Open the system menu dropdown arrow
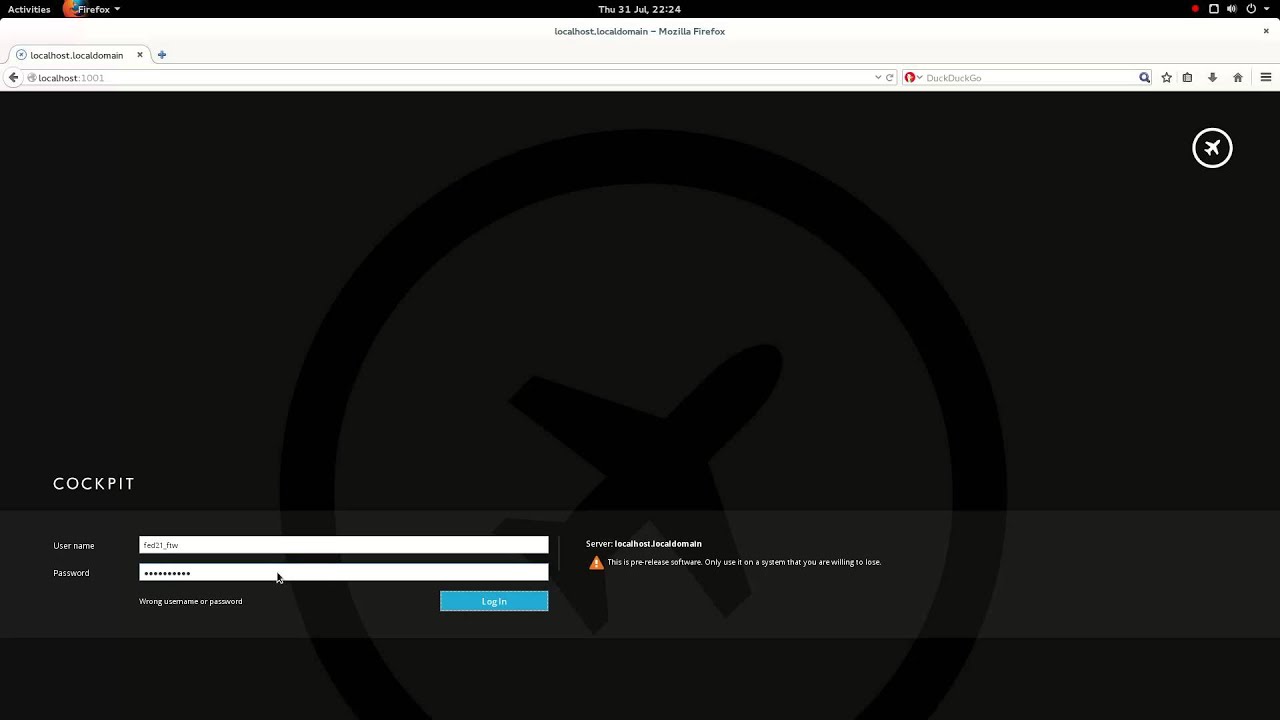1280x720 pixels. (1265, 9)
